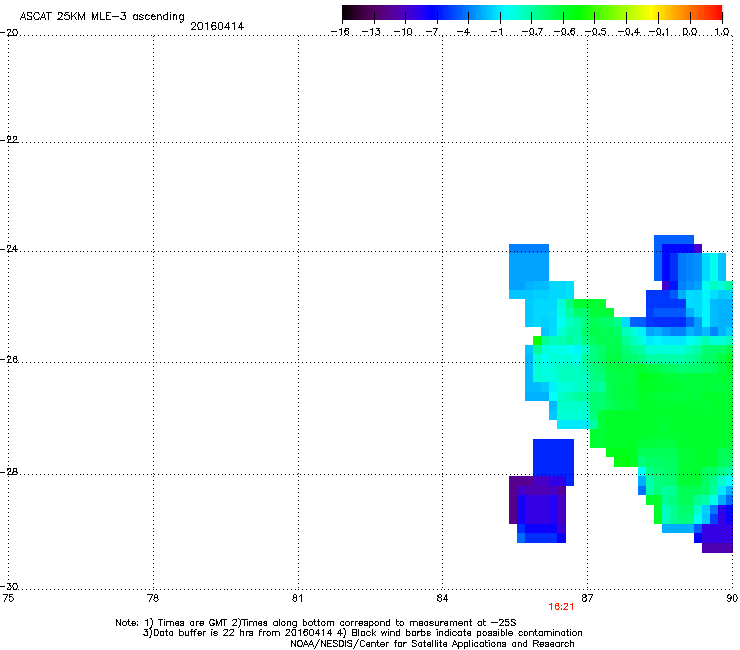Click the -7 colorbar tick label
This screenshot has width=740, height=650.
click(432, 32)
